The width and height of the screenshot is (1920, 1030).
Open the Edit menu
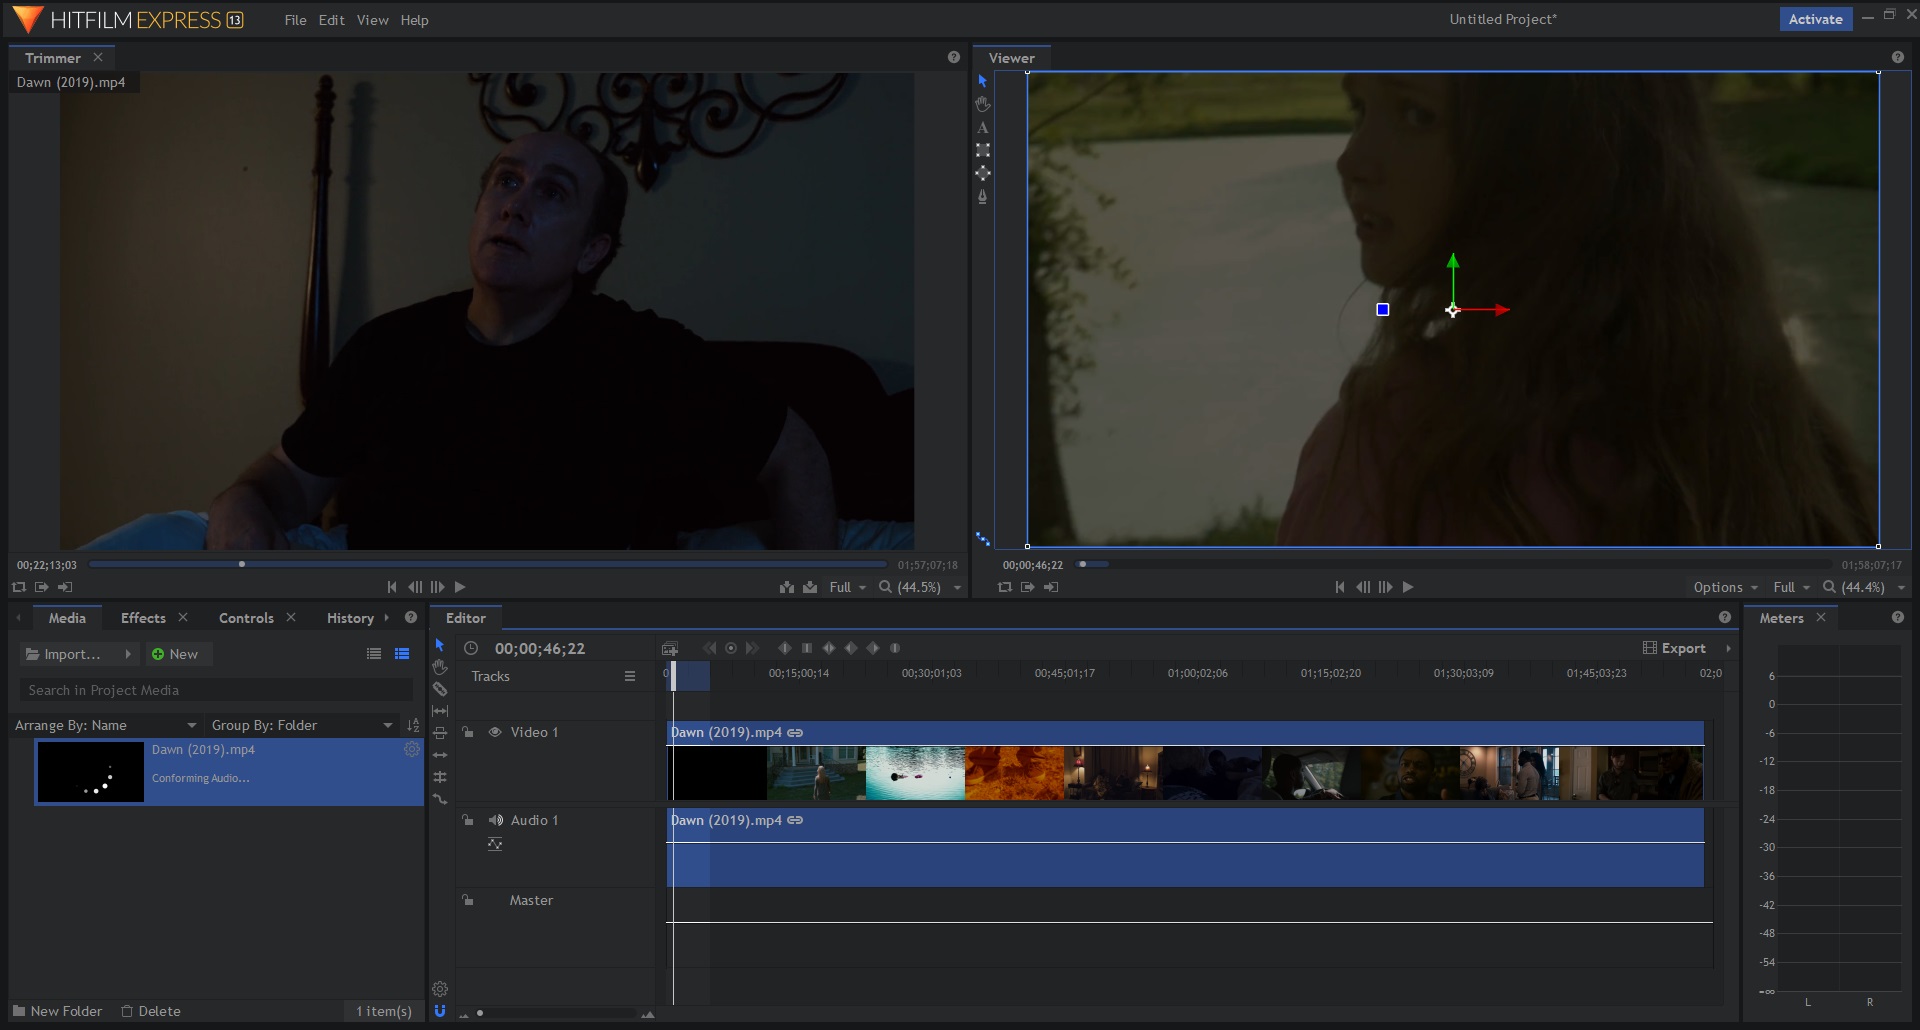pos(331,20)
